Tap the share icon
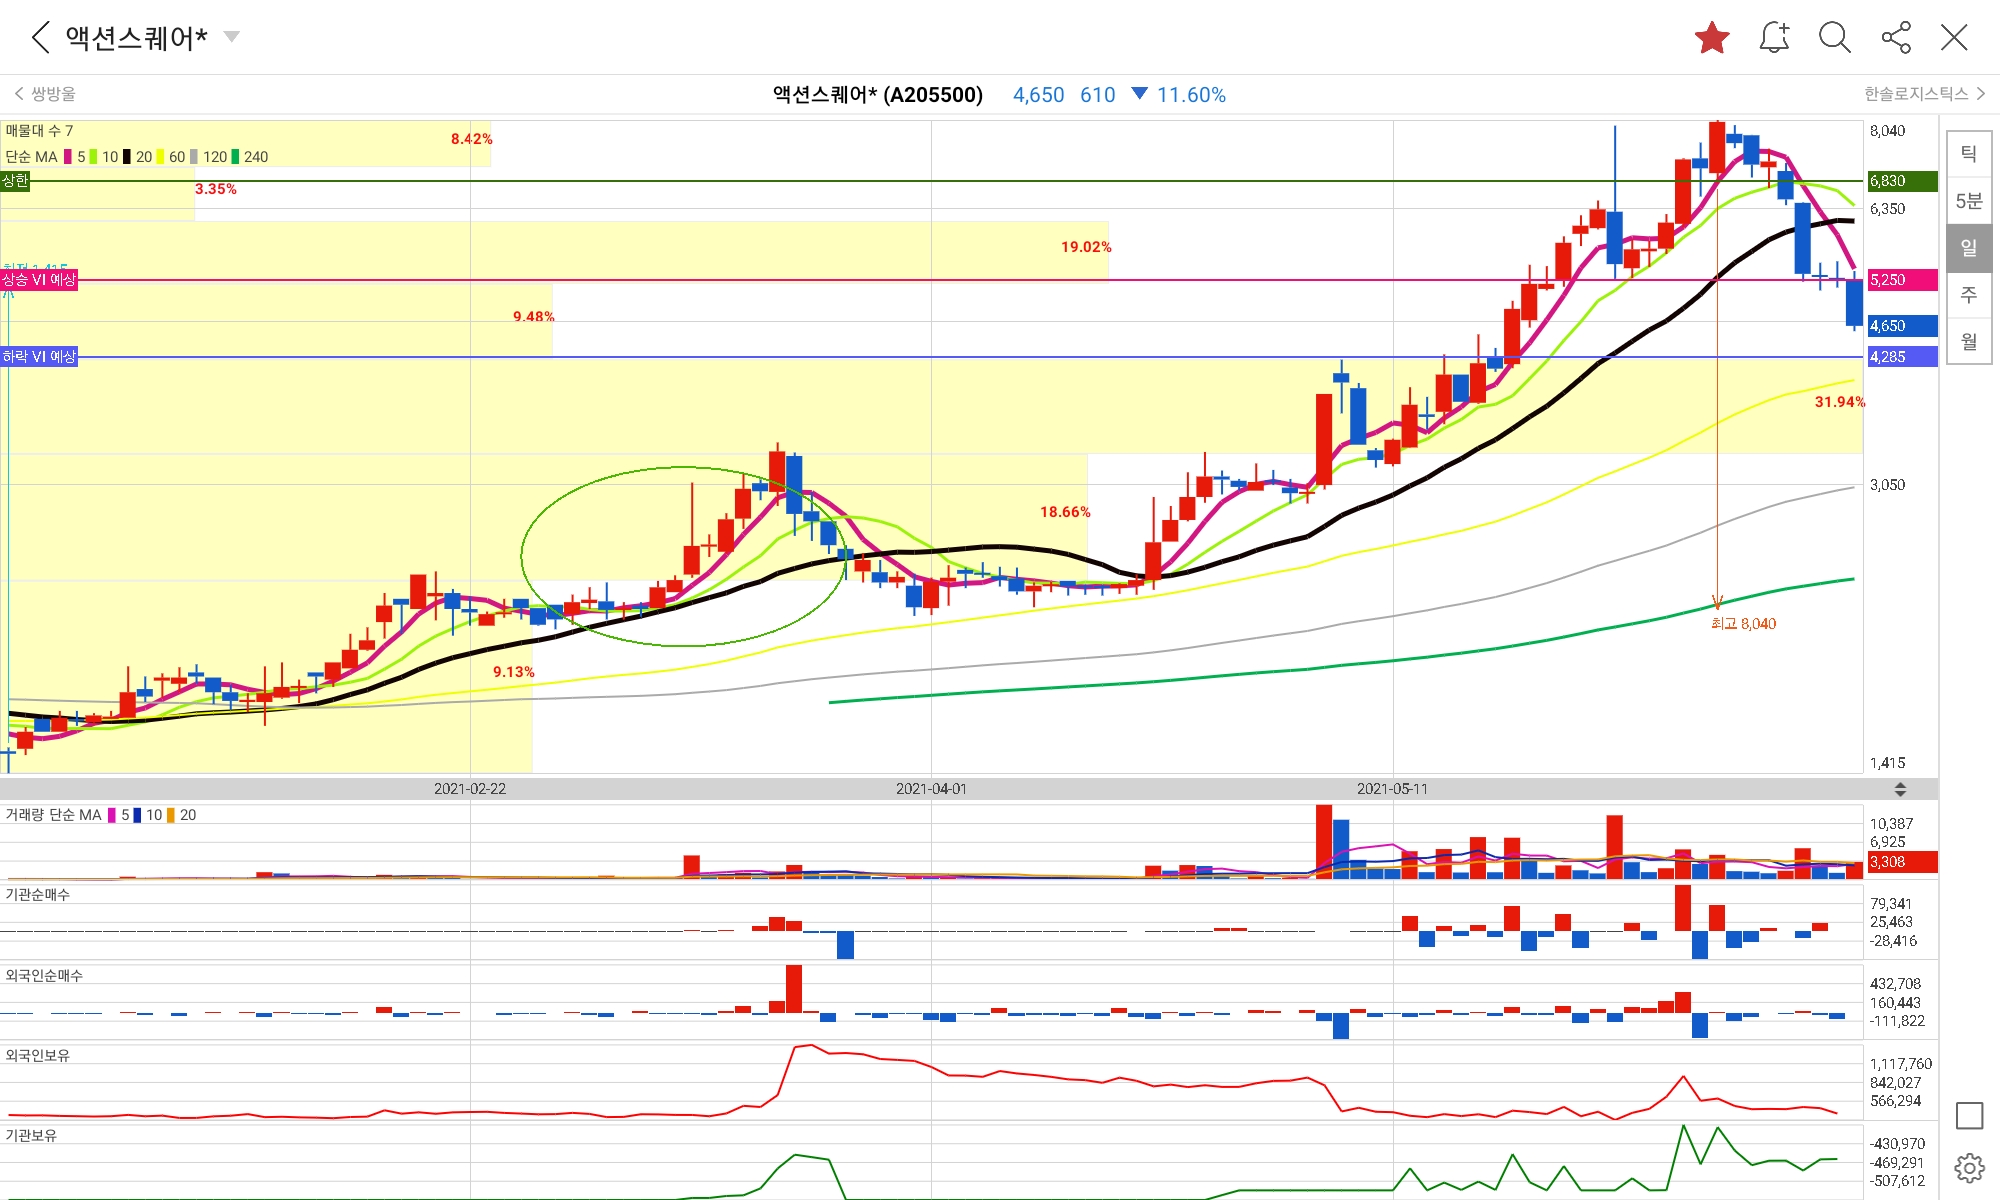Viewport: 2000px width, 1200px height. coord(1896,38)
